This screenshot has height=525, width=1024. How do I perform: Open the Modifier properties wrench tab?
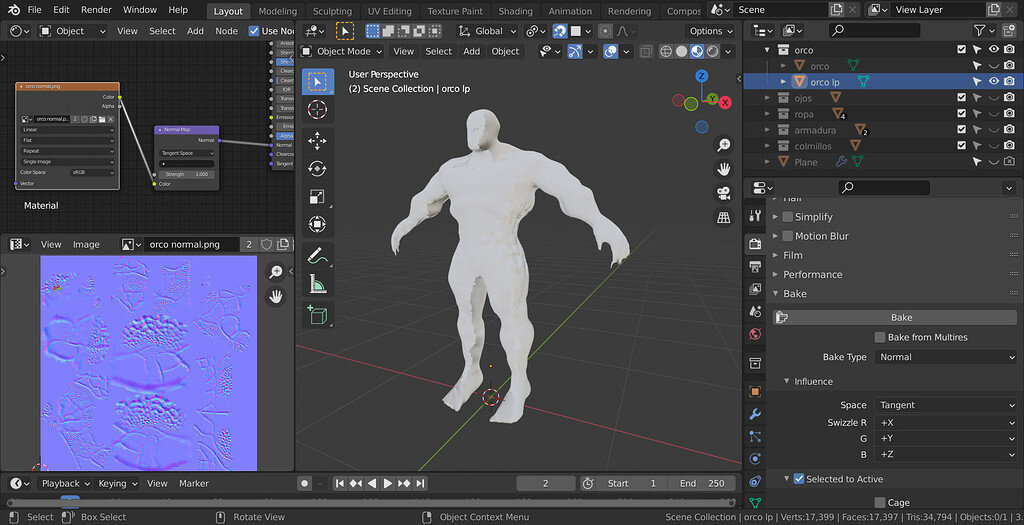755,414
